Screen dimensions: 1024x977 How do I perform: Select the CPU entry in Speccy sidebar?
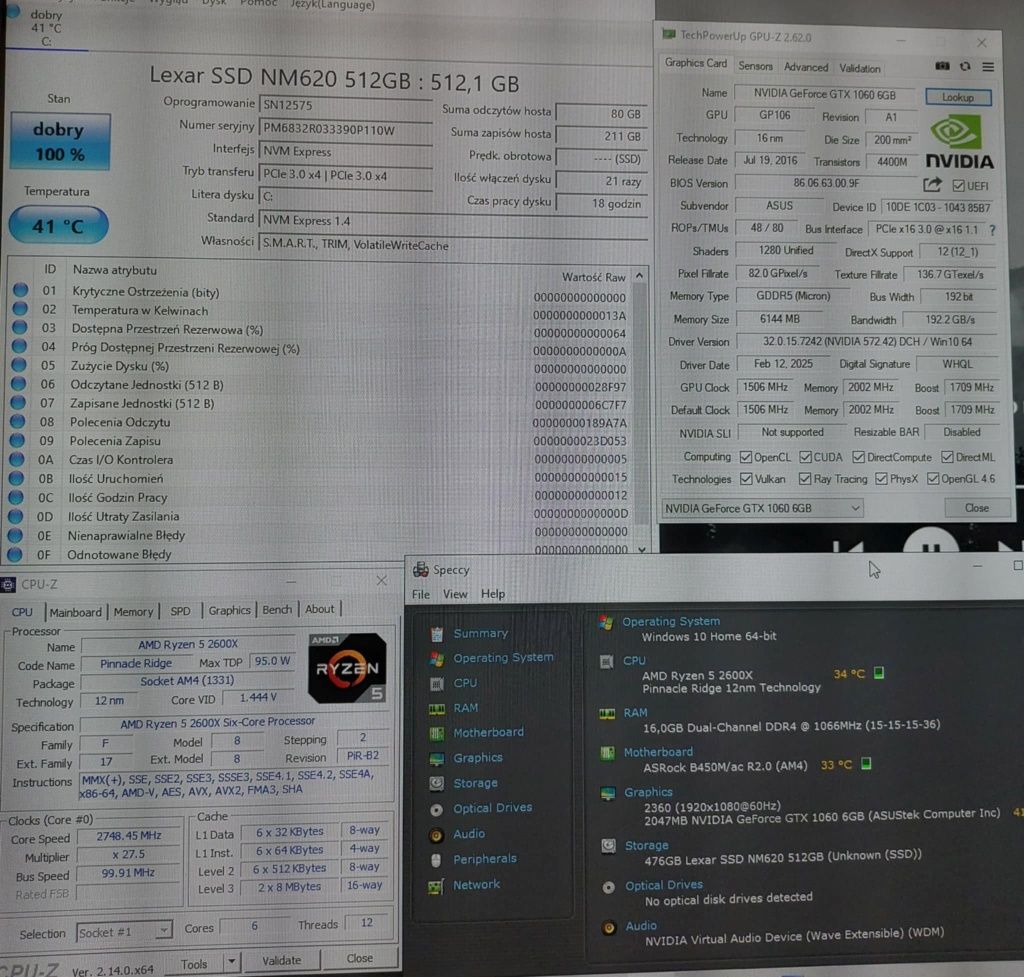(x=465, y=683)
